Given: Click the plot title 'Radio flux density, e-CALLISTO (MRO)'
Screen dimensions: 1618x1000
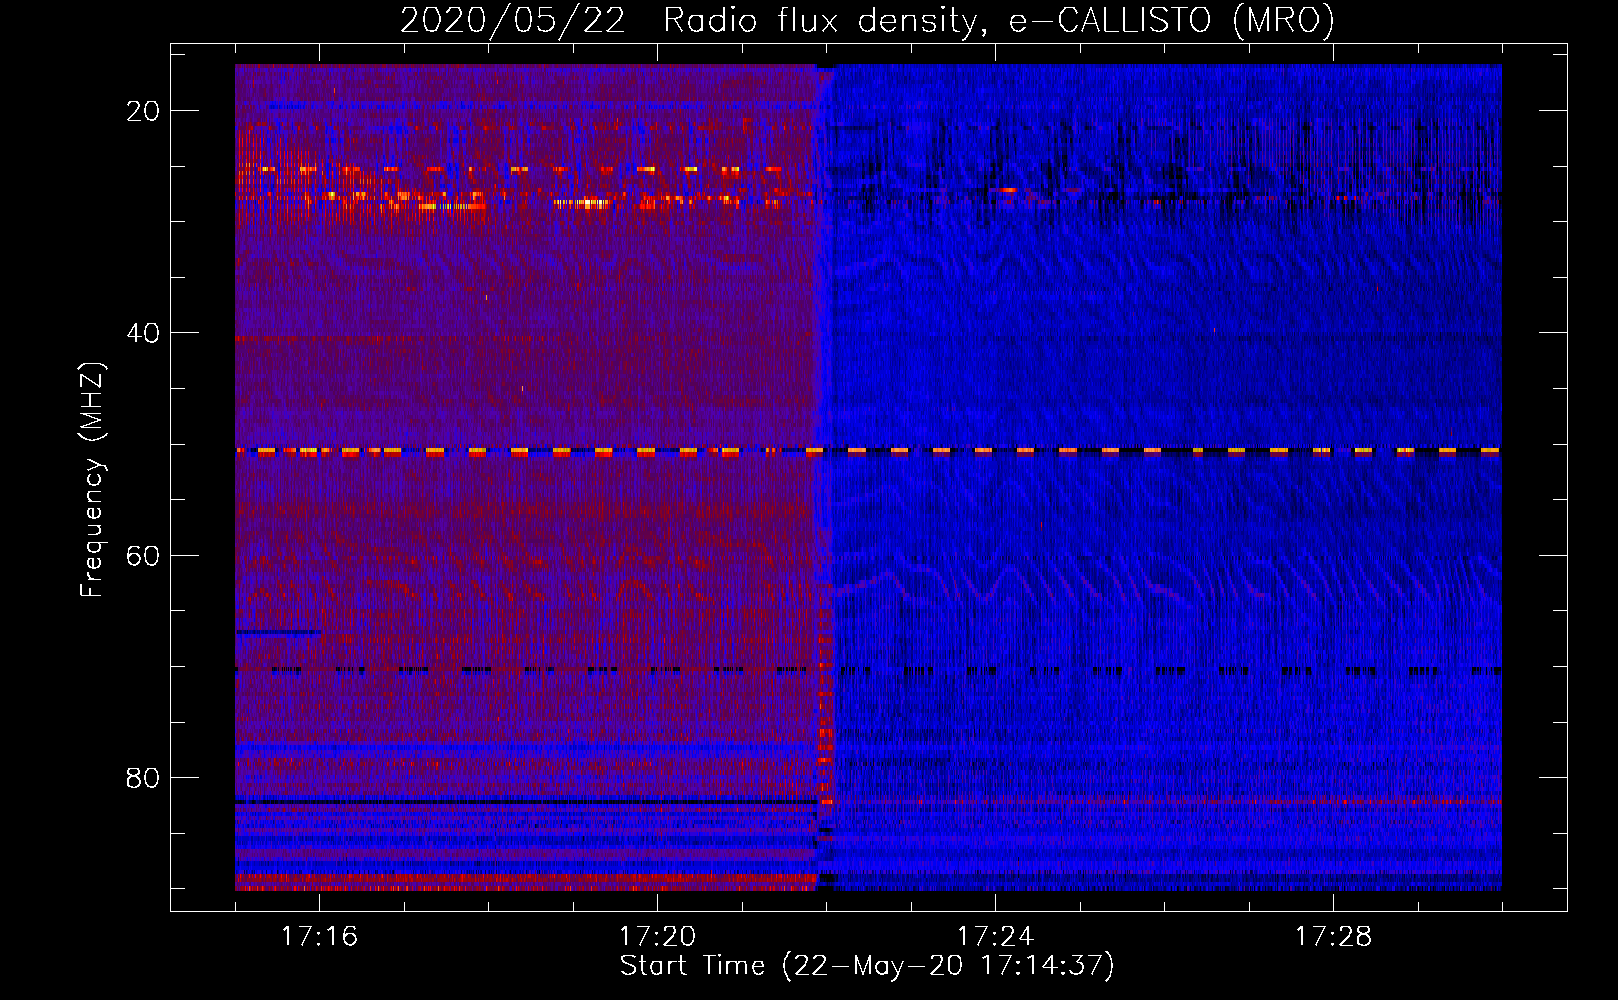Looking at the screenshot, I should pos(999,21).
